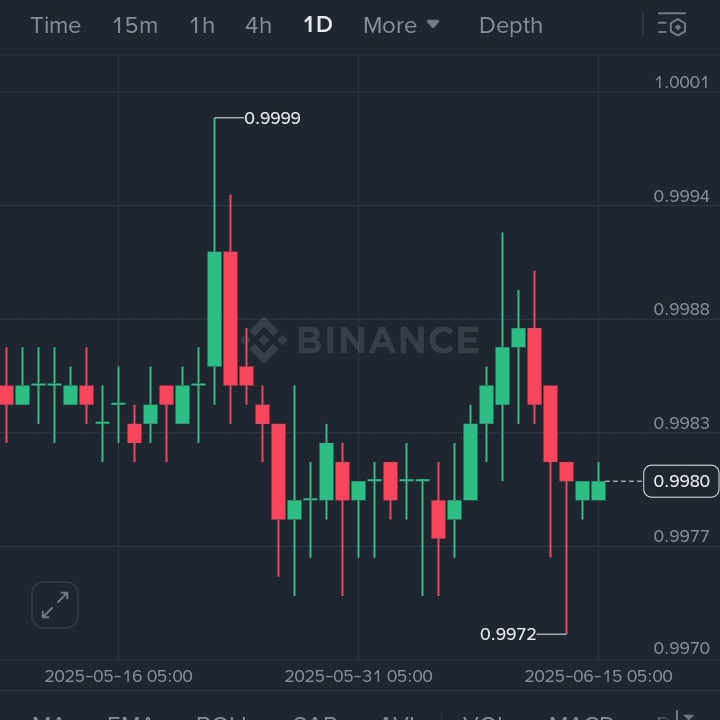Screen dimensions: 720x720
Task: Select the 1h interval
Action: coord(202,25)
